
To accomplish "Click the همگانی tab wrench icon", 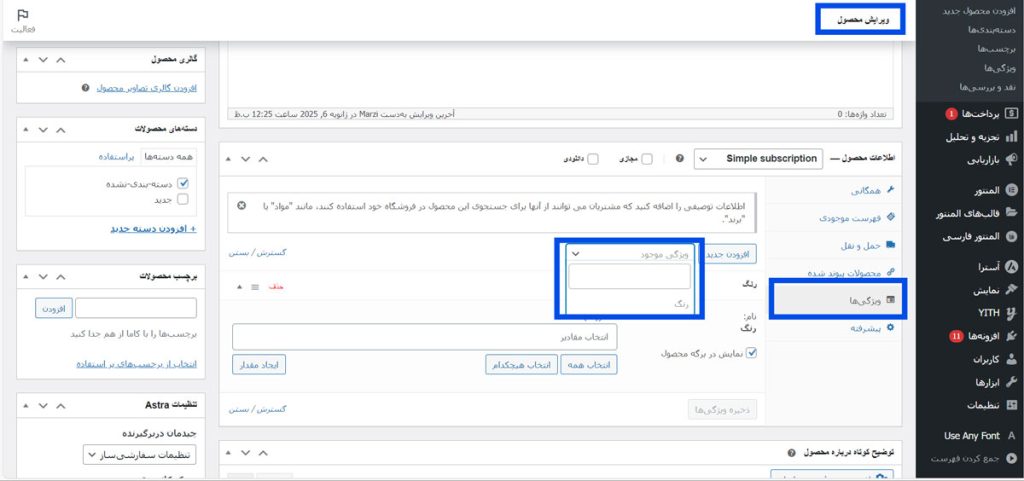I will [x=889, y=191].
